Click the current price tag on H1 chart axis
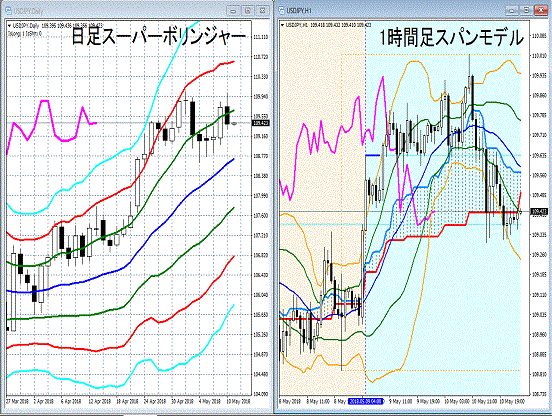 539,212
